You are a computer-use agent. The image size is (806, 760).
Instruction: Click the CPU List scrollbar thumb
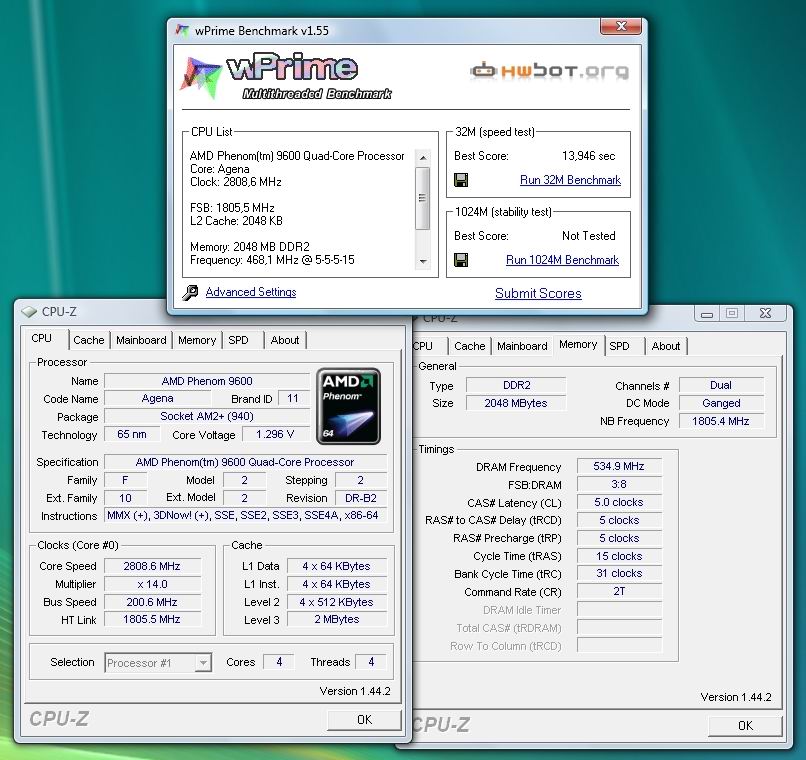click(x=423, y=198)
